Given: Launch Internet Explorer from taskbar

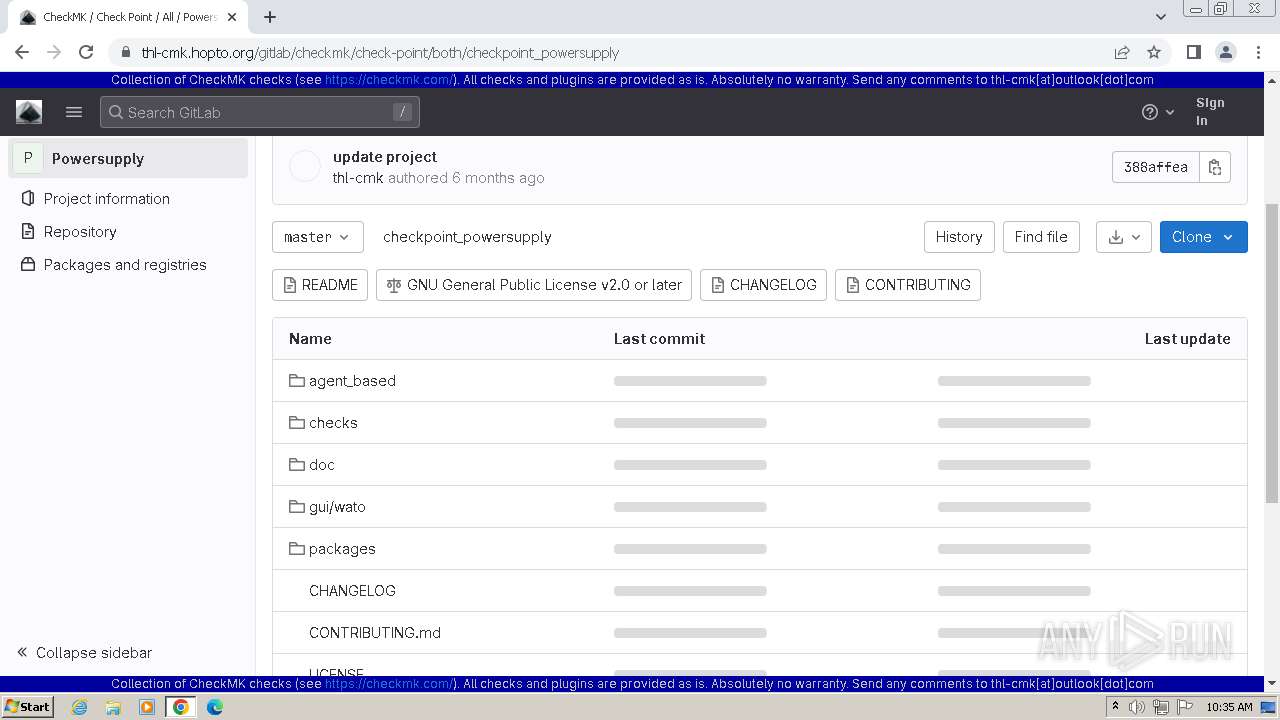Looking at the screenshot, I should click(x=80, y=707).
